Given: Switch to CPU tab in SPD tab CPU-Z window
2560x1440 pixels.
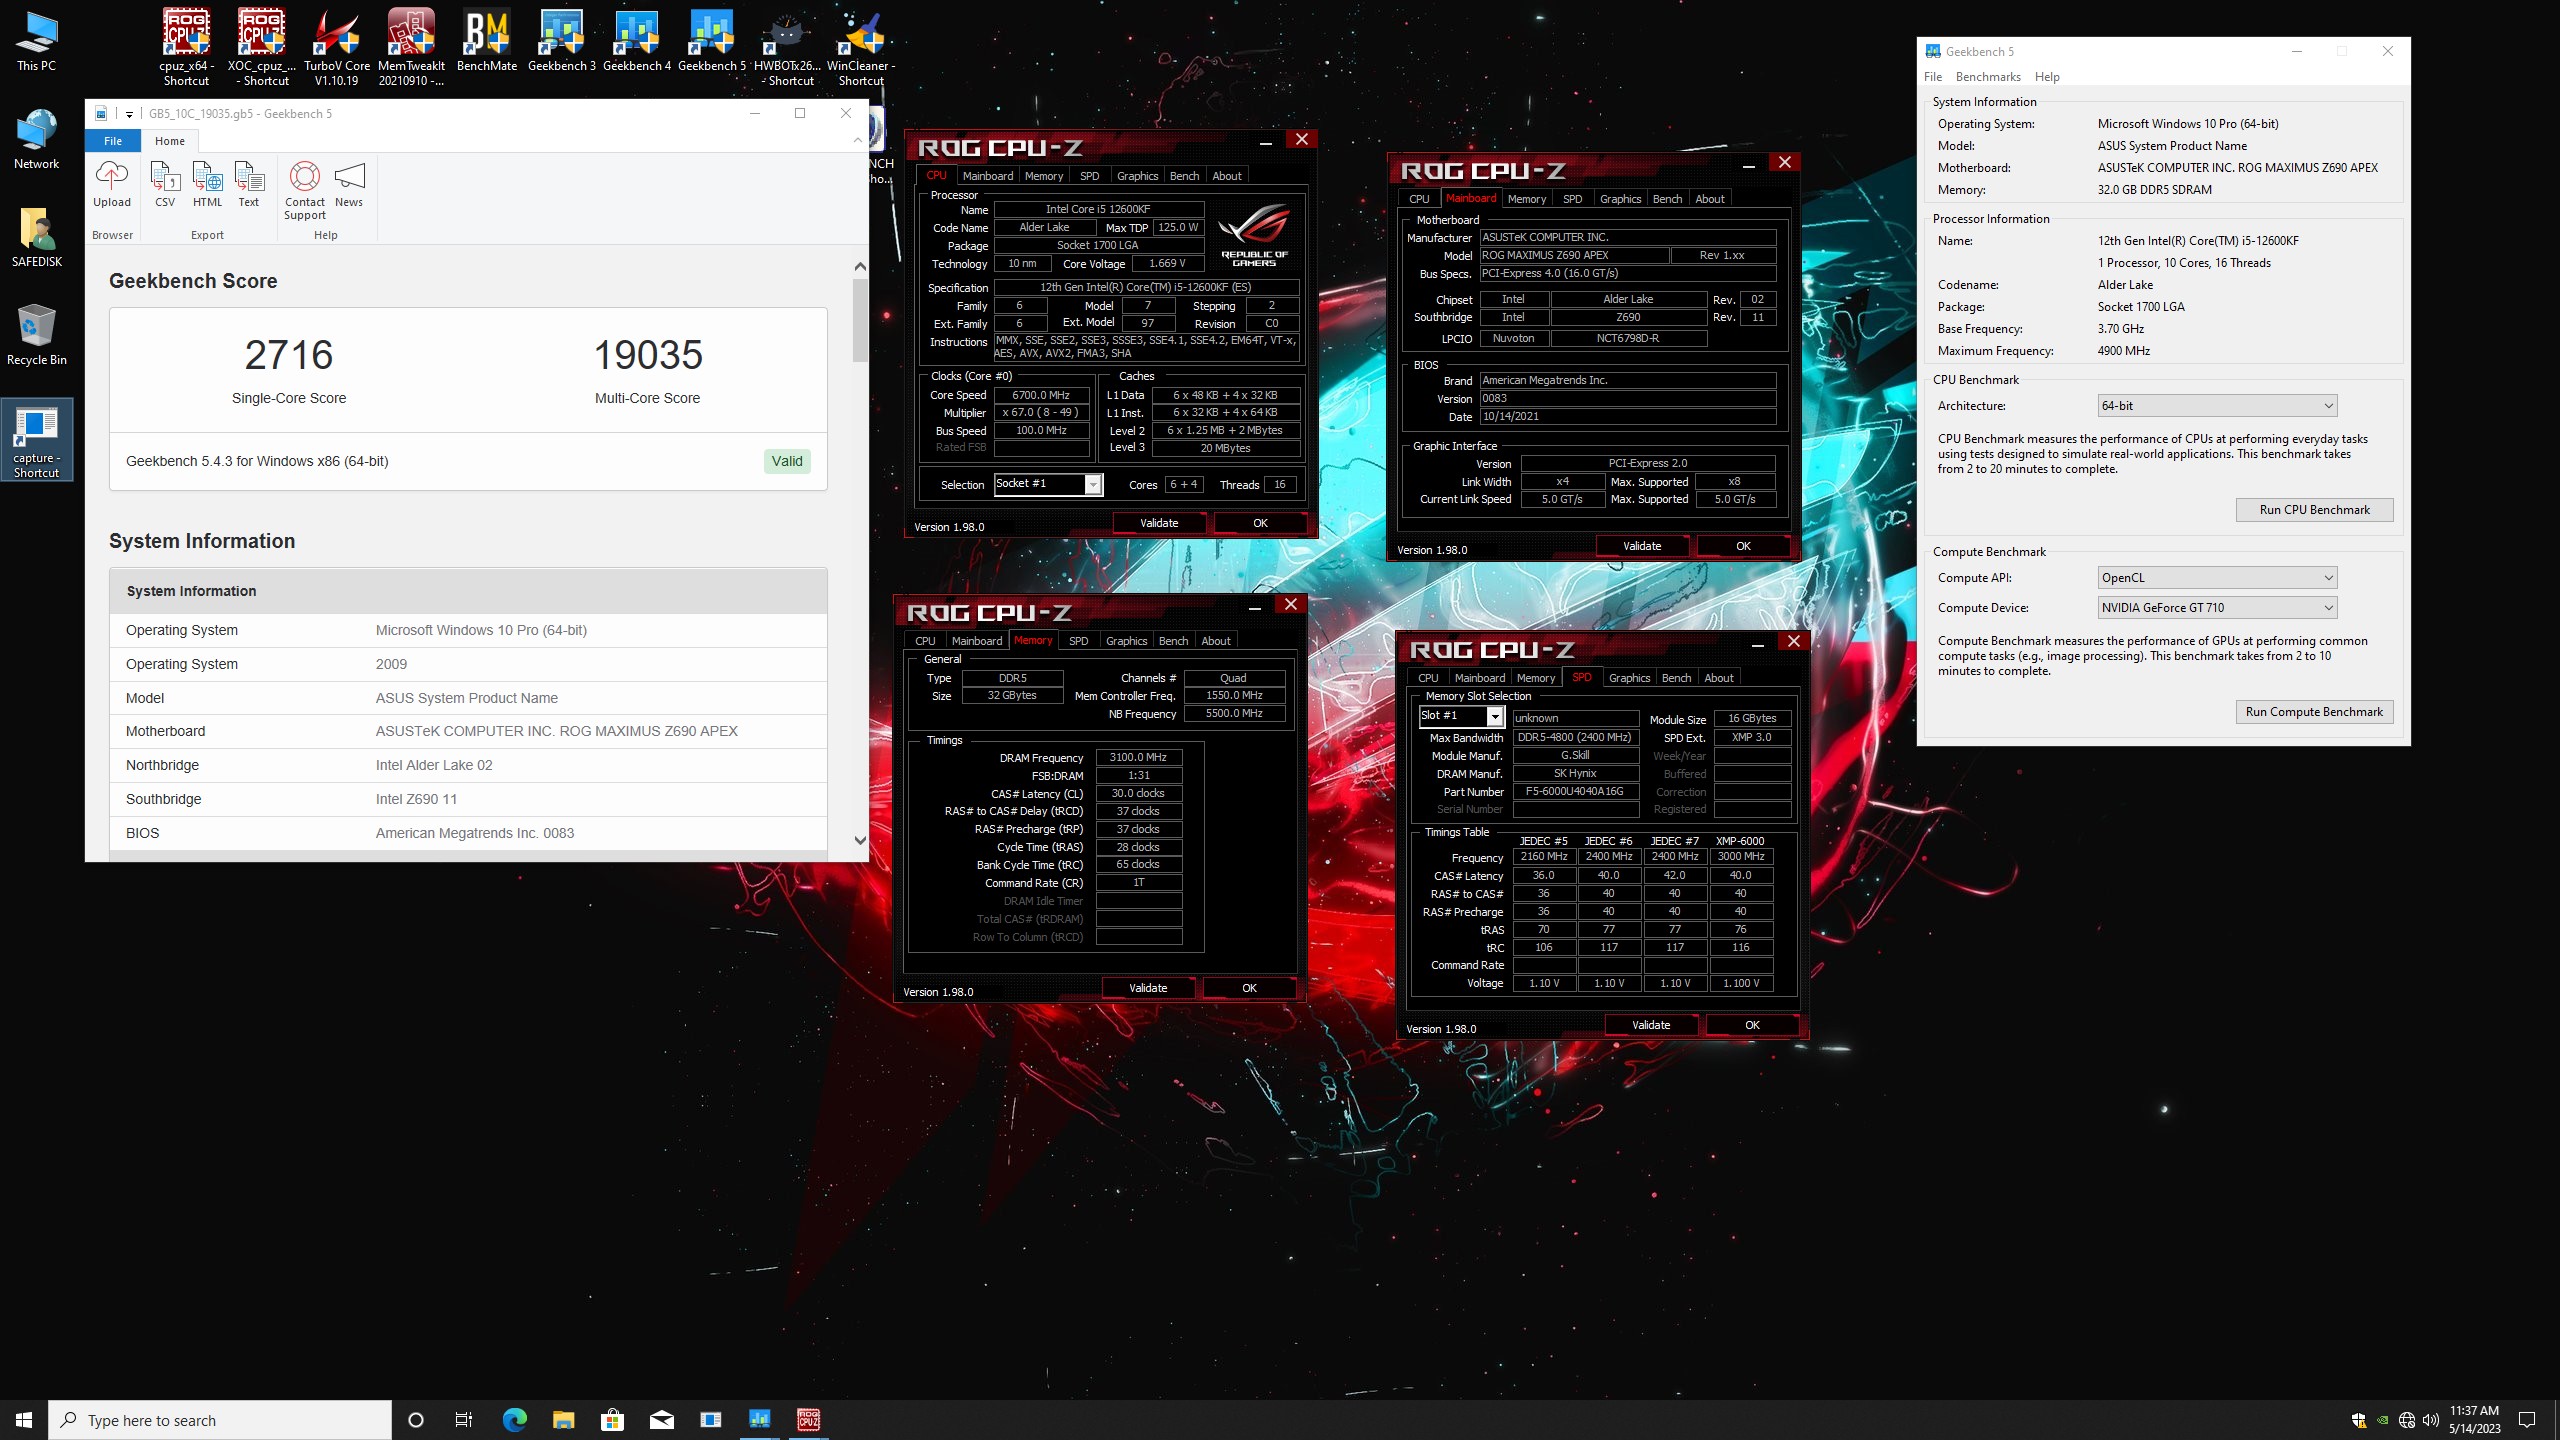Looking at the screenshot, I should click(1428, 678).
